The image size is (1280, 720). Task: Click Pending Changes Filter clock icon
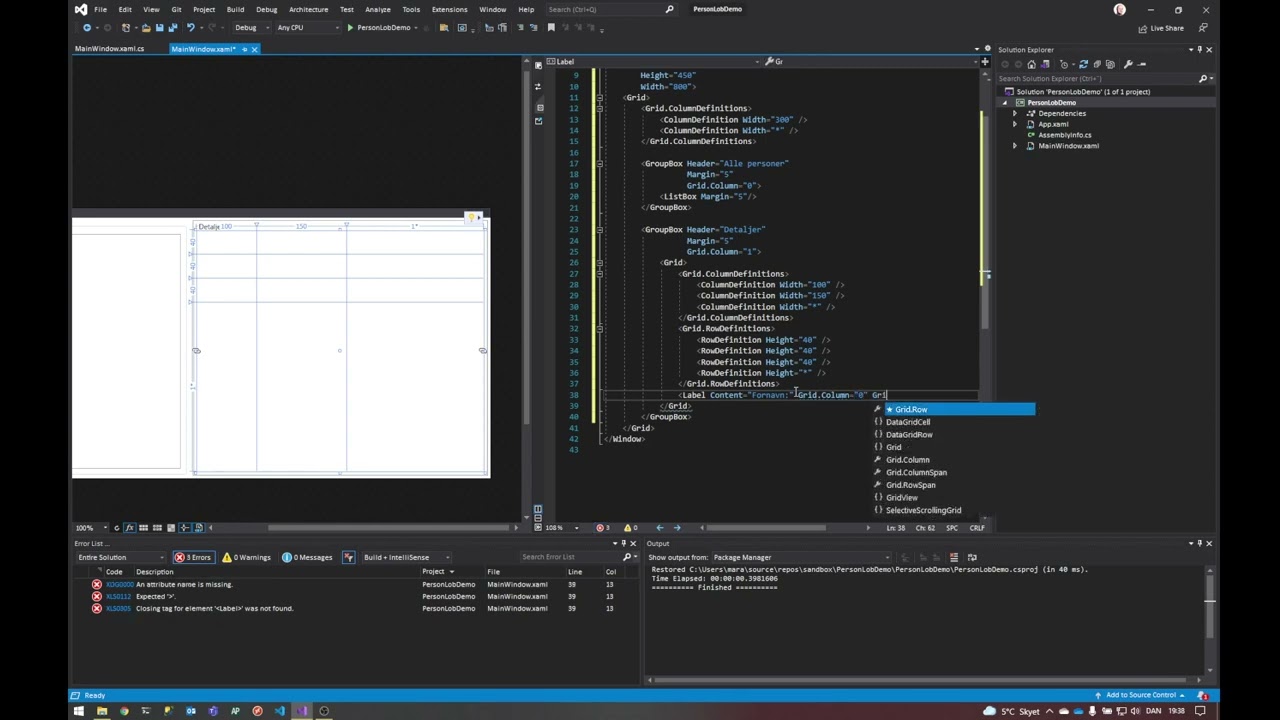pyautogui.click(x=1064, y=64)
